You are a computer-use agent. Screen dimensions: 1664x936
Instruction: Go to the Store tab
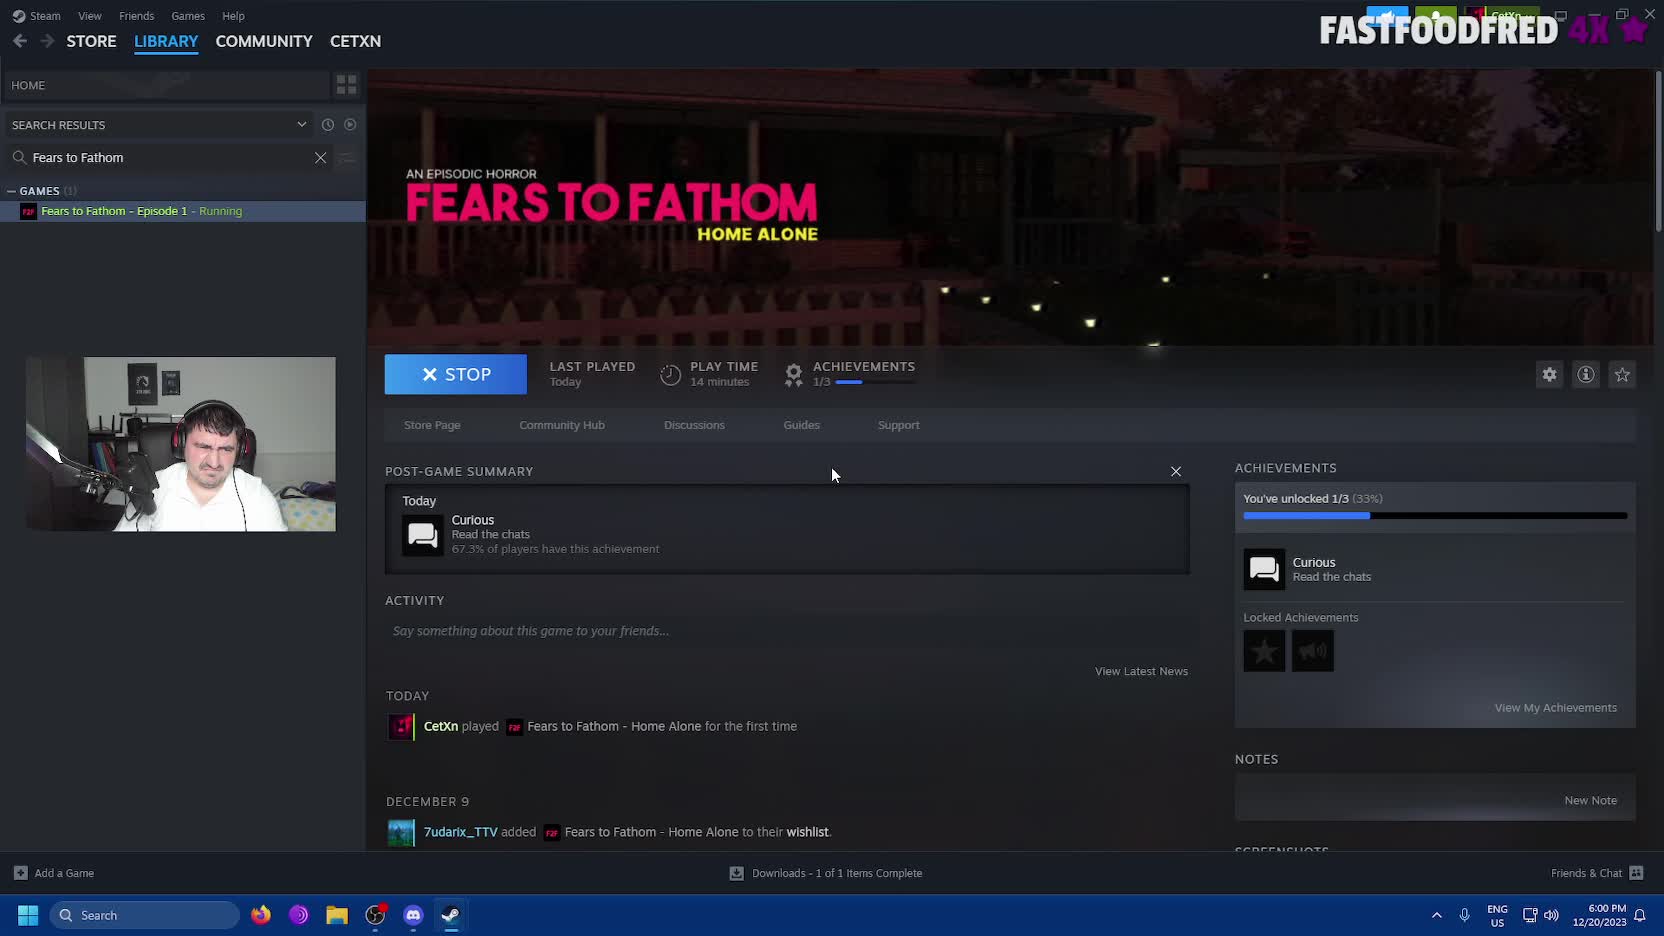click(91, 41)
